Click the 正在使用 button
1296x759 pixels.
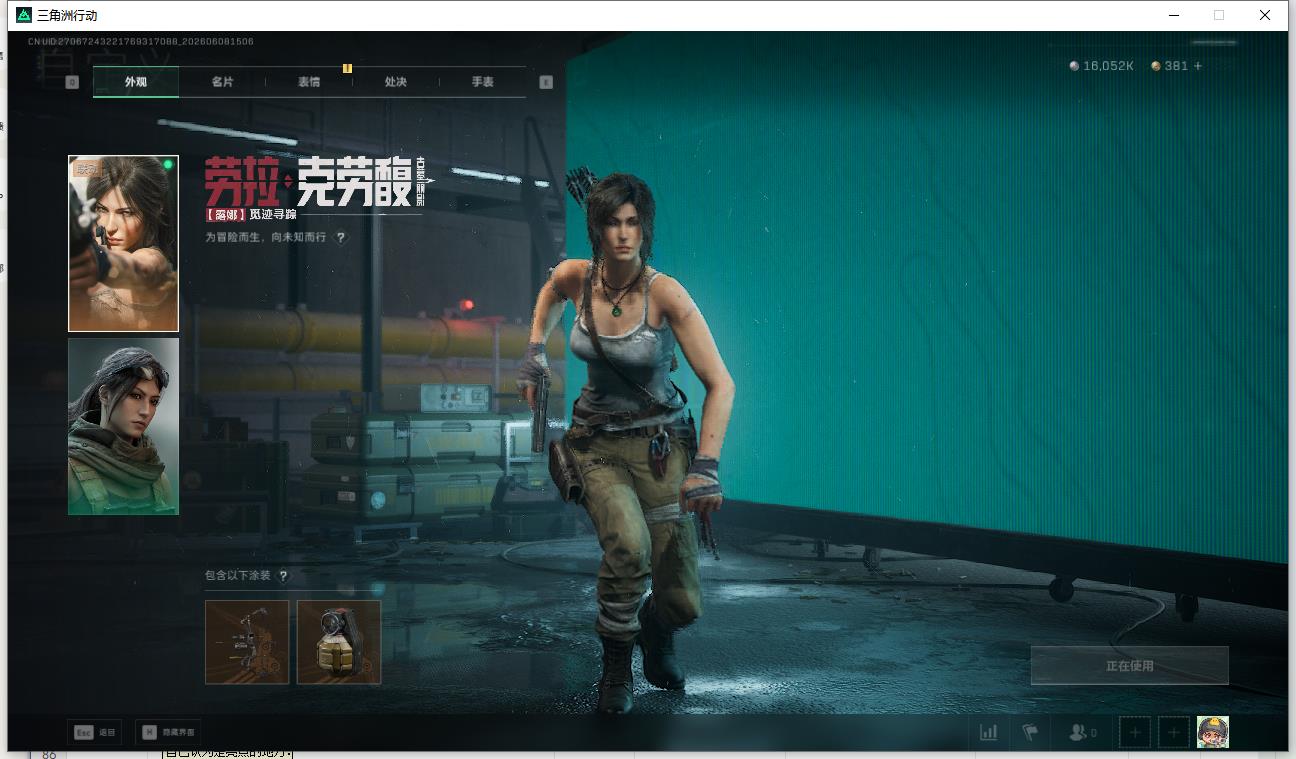tap(1130, 666)
